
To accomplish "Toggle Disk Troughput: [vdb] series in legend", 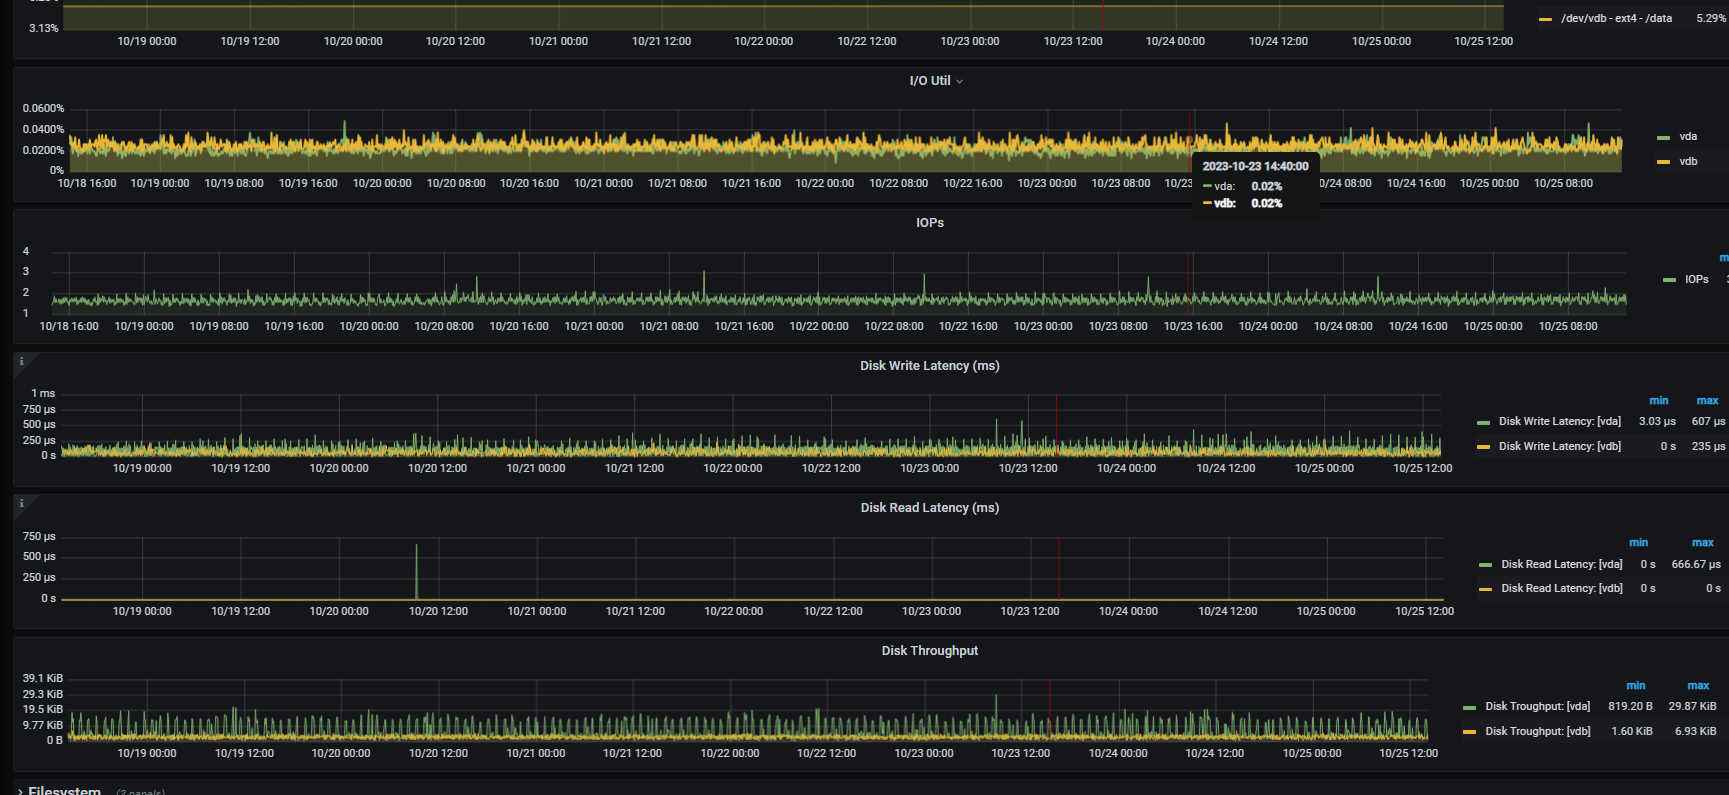I will coord(1537,732).
